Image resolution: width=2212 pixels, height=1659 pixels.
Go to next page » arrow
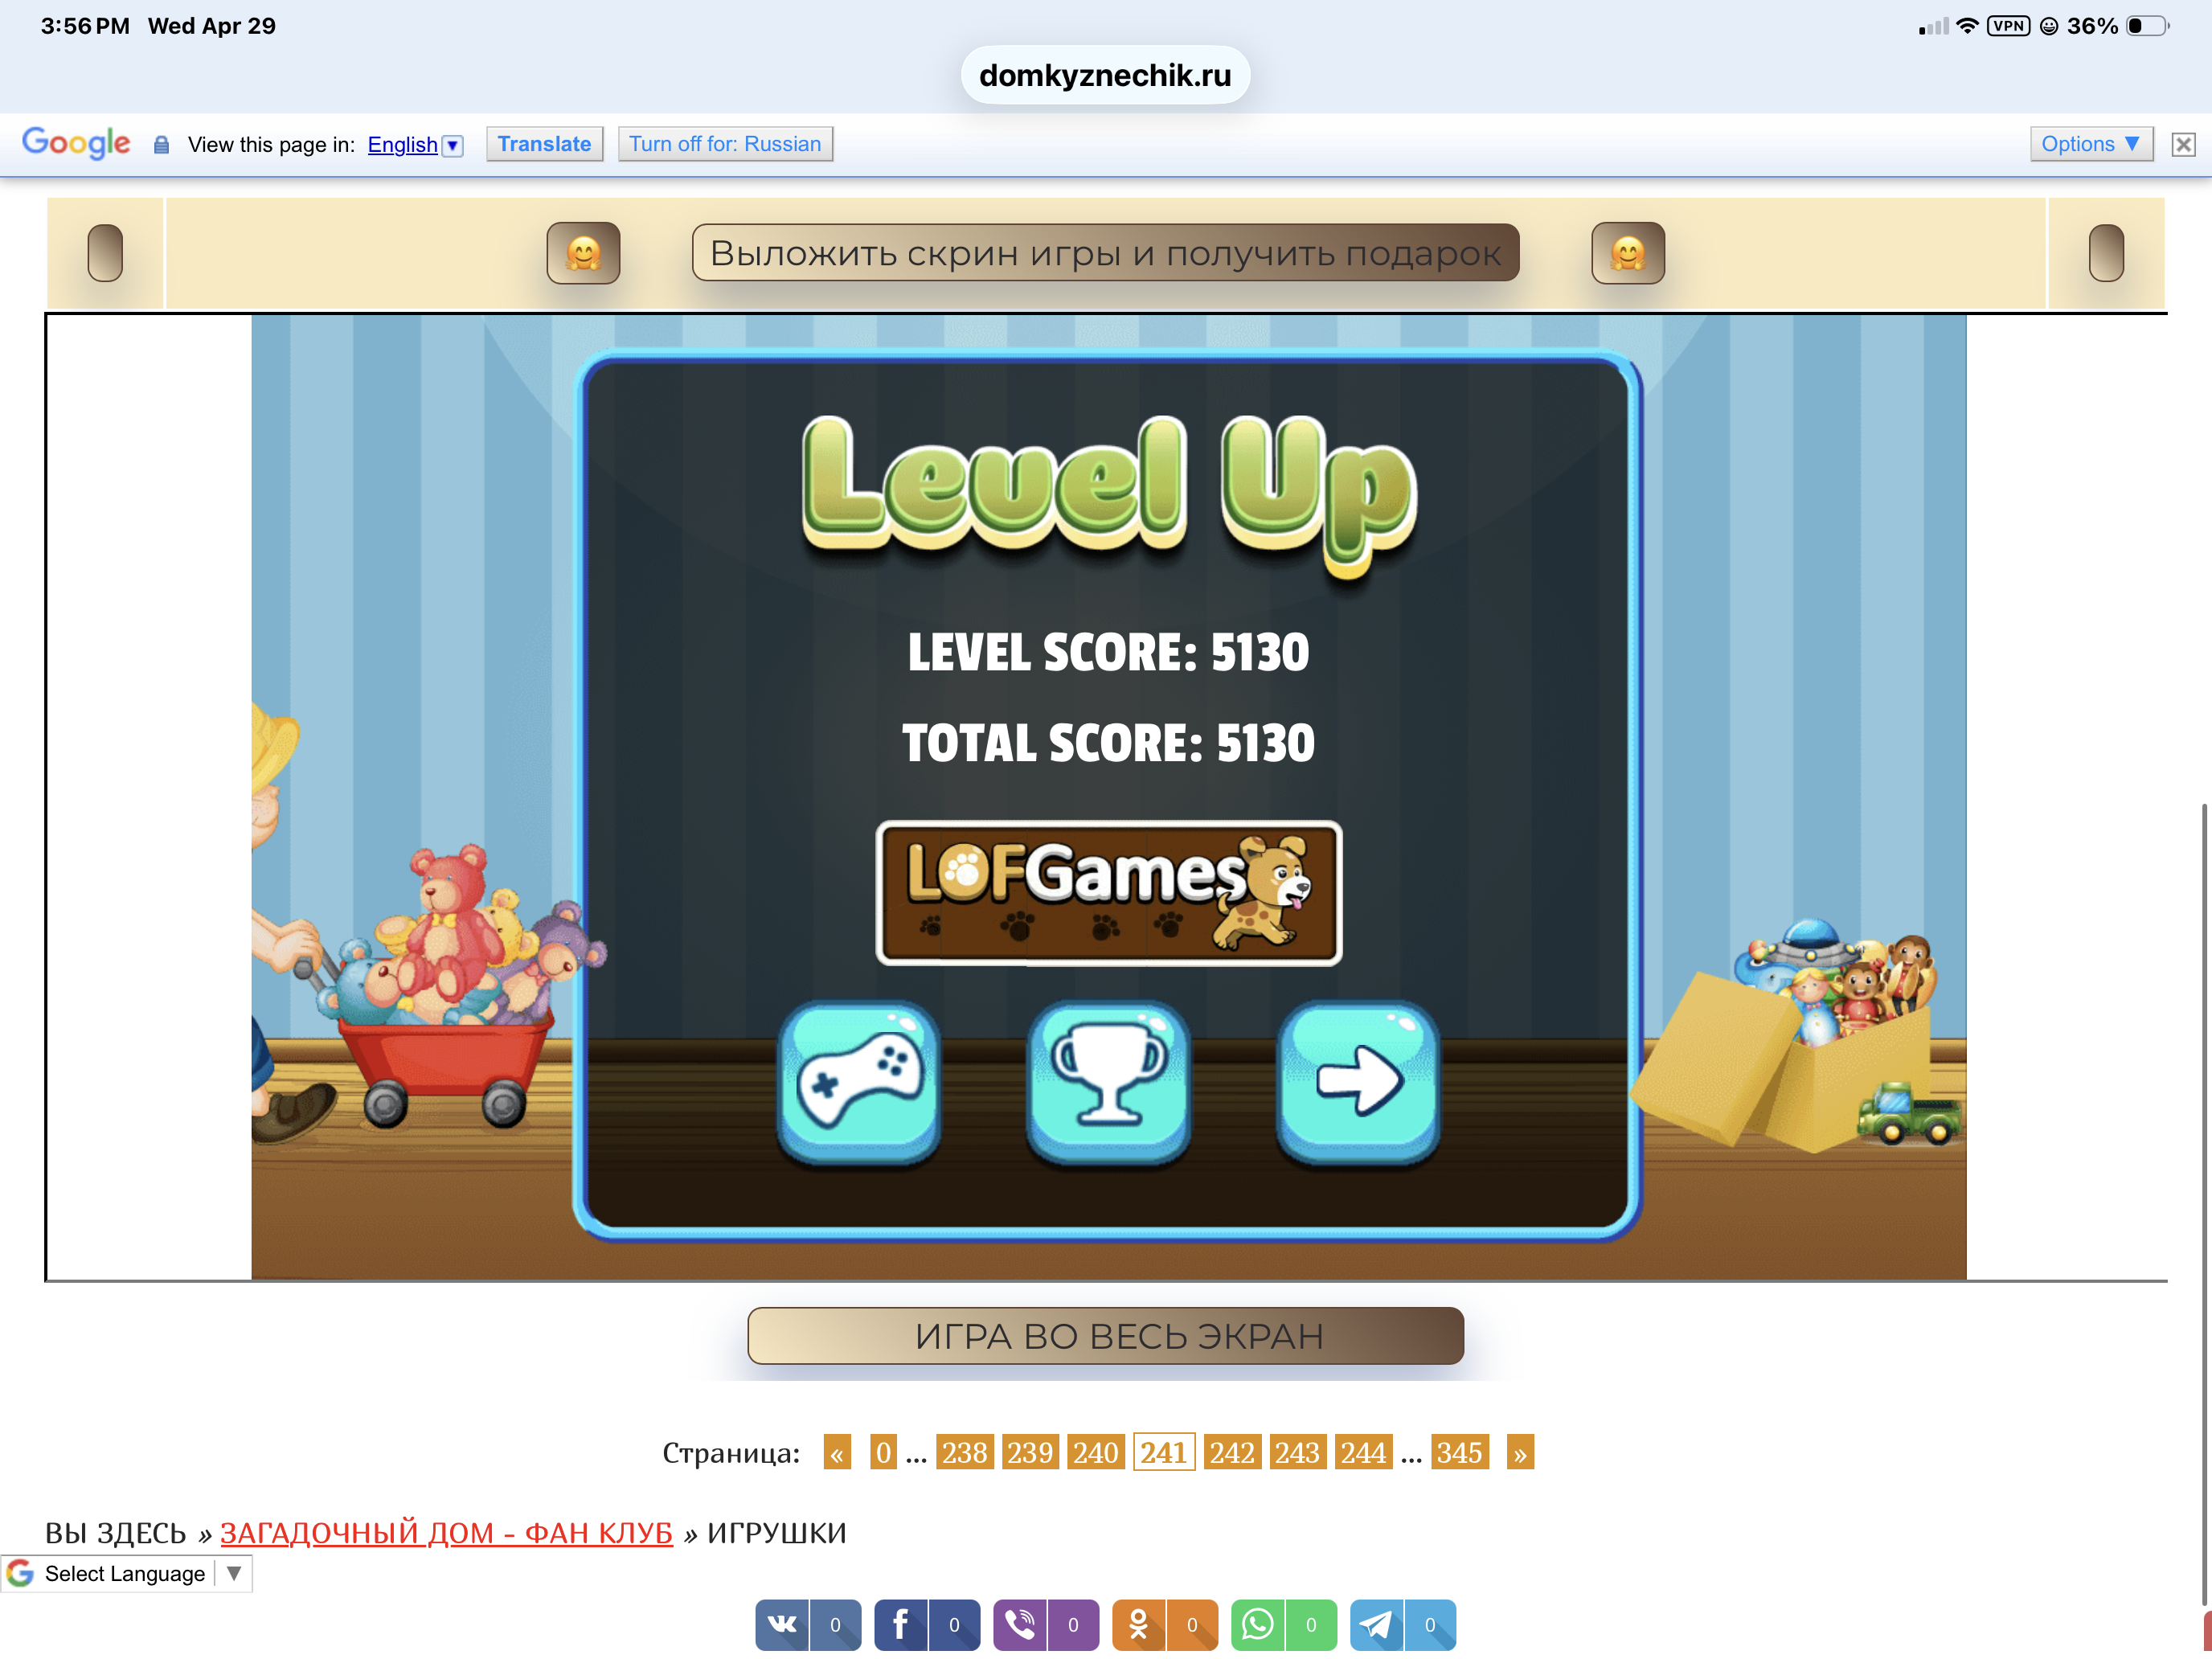[x=1520, y=1453]
